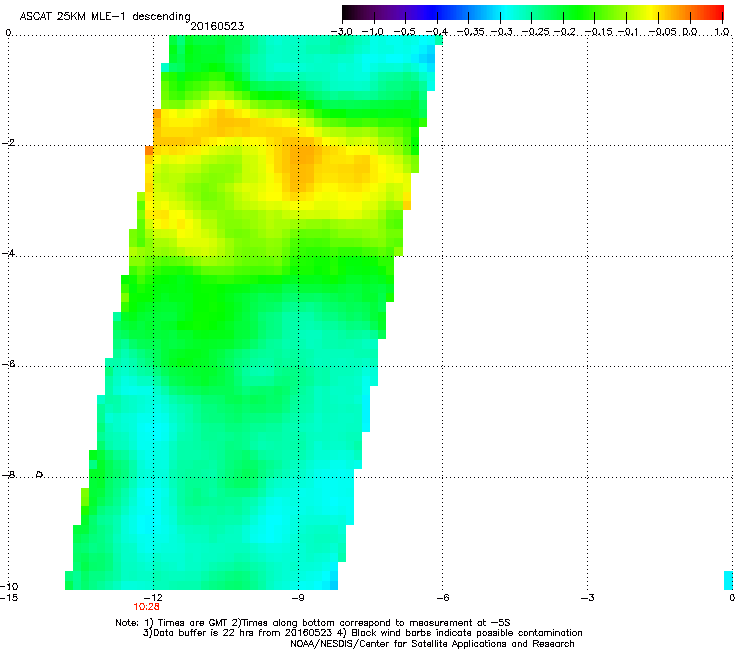Click the color bar label "-0.05"
Image resolution: width=740 pixels, height=650 pixels.
coord(663,32)
